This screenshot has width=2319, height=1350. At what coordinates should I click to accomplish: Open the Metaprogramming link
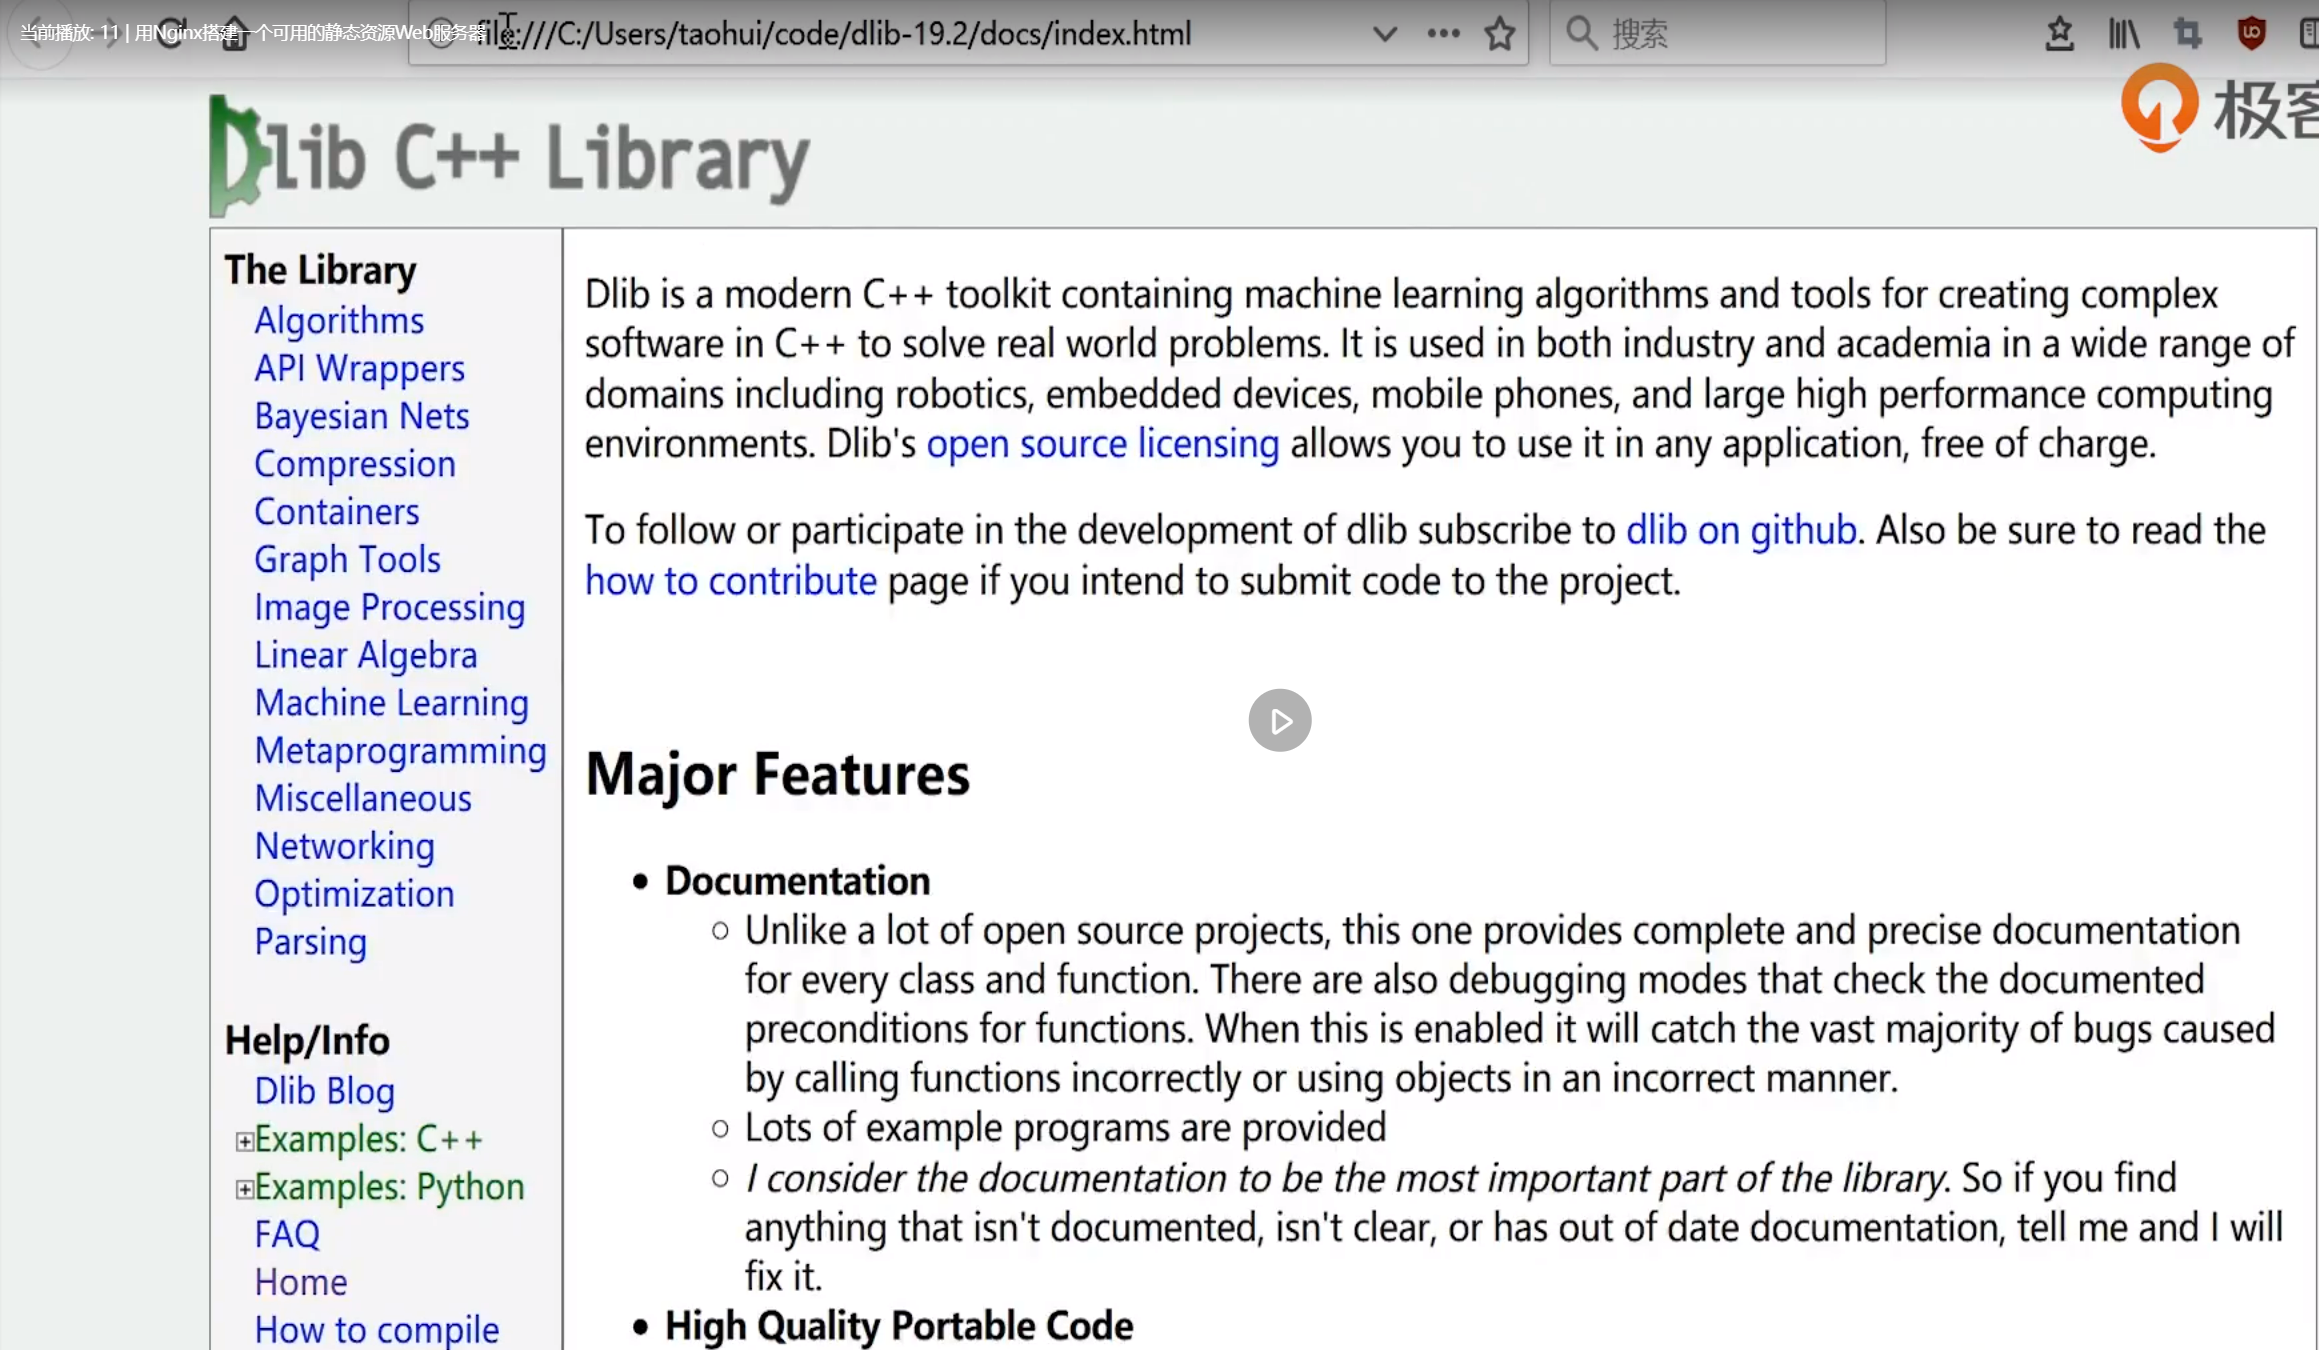pyautogui.click(x=401, y=751)
